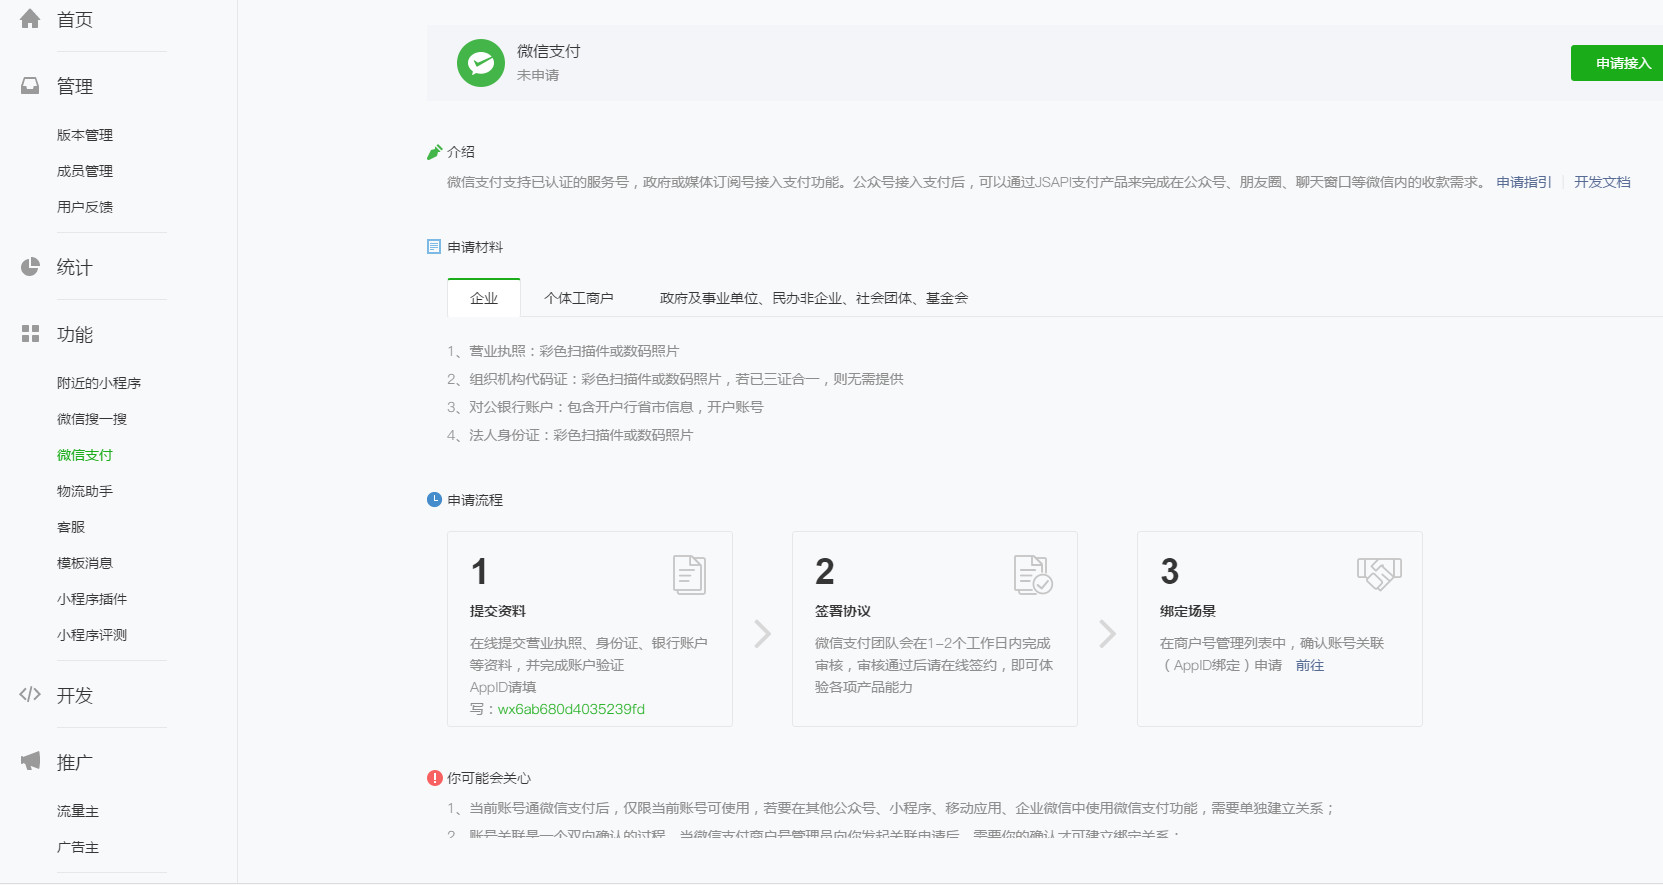The height and width of the screenshot is (885, 1663).
Task: Click the clock icon beside 申请流程
Action: click(x=434, y=500)
